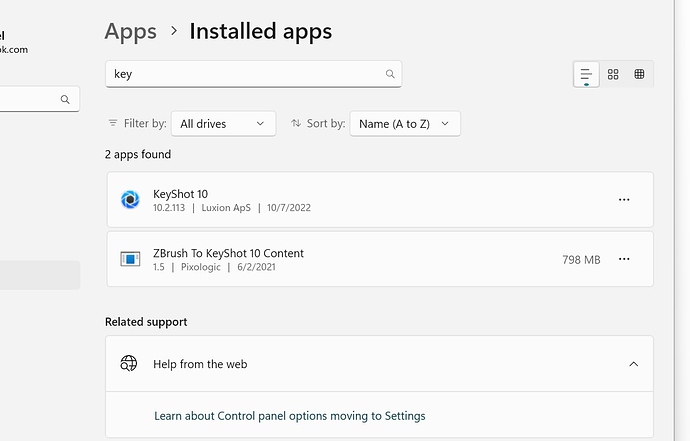
Task: Click the Installed apps page title
Action: (x=261, y=32)
